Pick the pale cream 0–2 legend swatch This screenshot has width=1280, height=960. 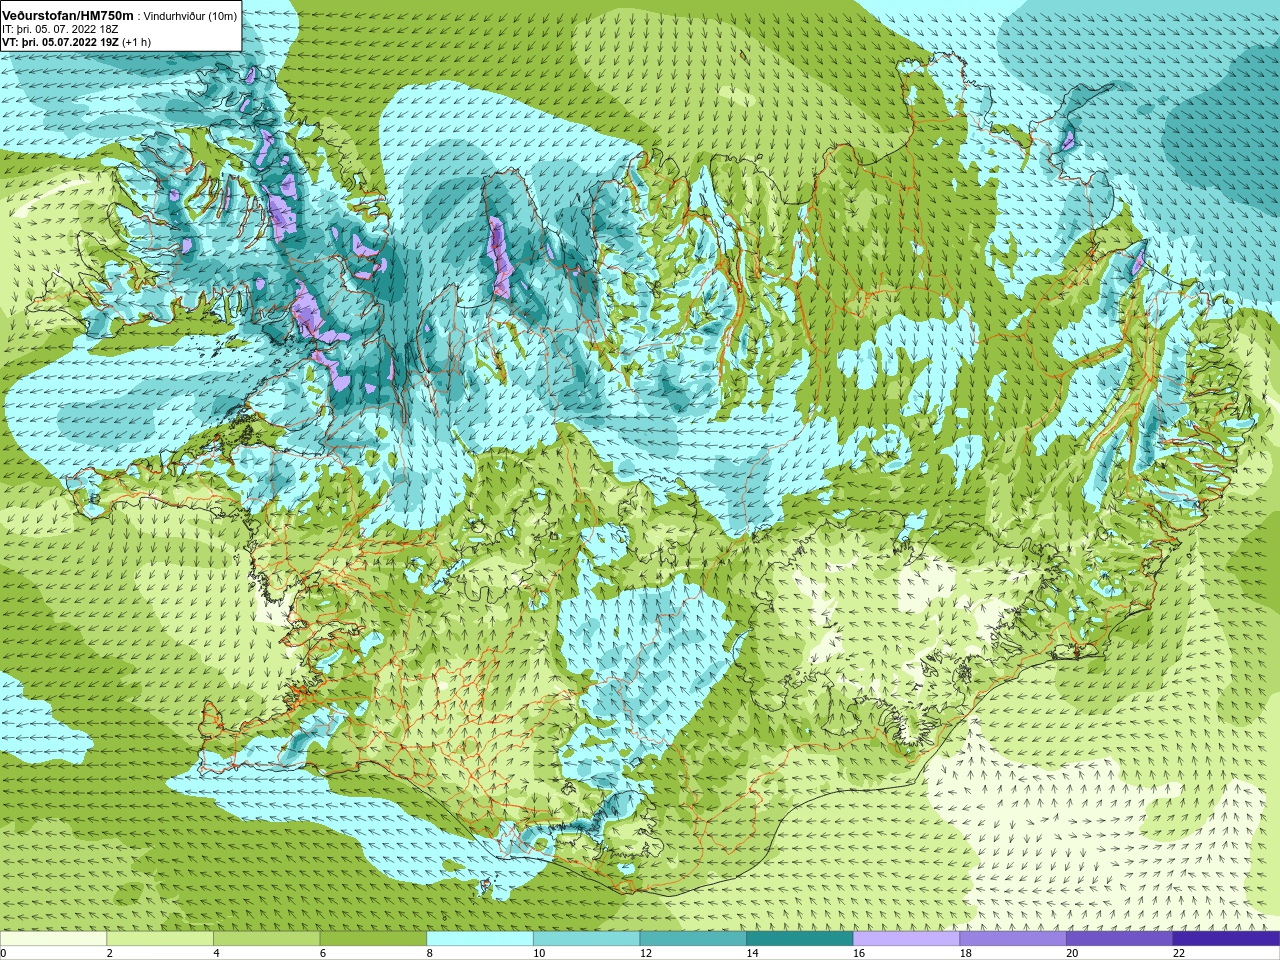point(53,939)
